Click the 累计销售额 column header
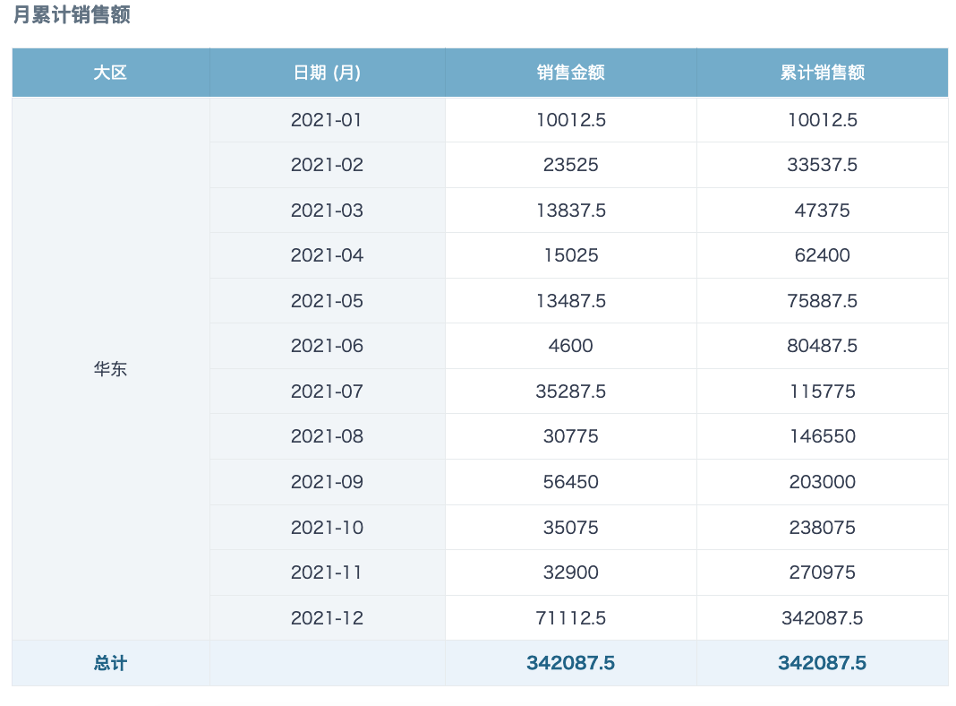This screenshot has height=706, width=956. (x=822, y=73)
